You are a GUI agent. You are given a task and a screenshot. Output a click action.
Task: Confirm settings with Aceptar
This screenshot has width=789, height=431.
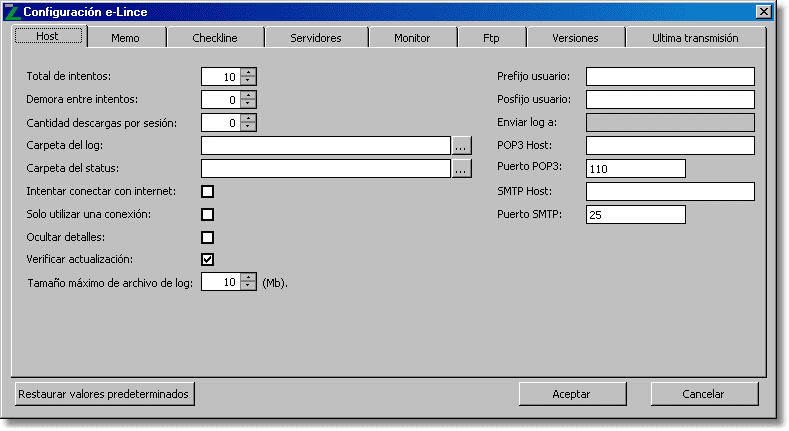tap(572, 394)
